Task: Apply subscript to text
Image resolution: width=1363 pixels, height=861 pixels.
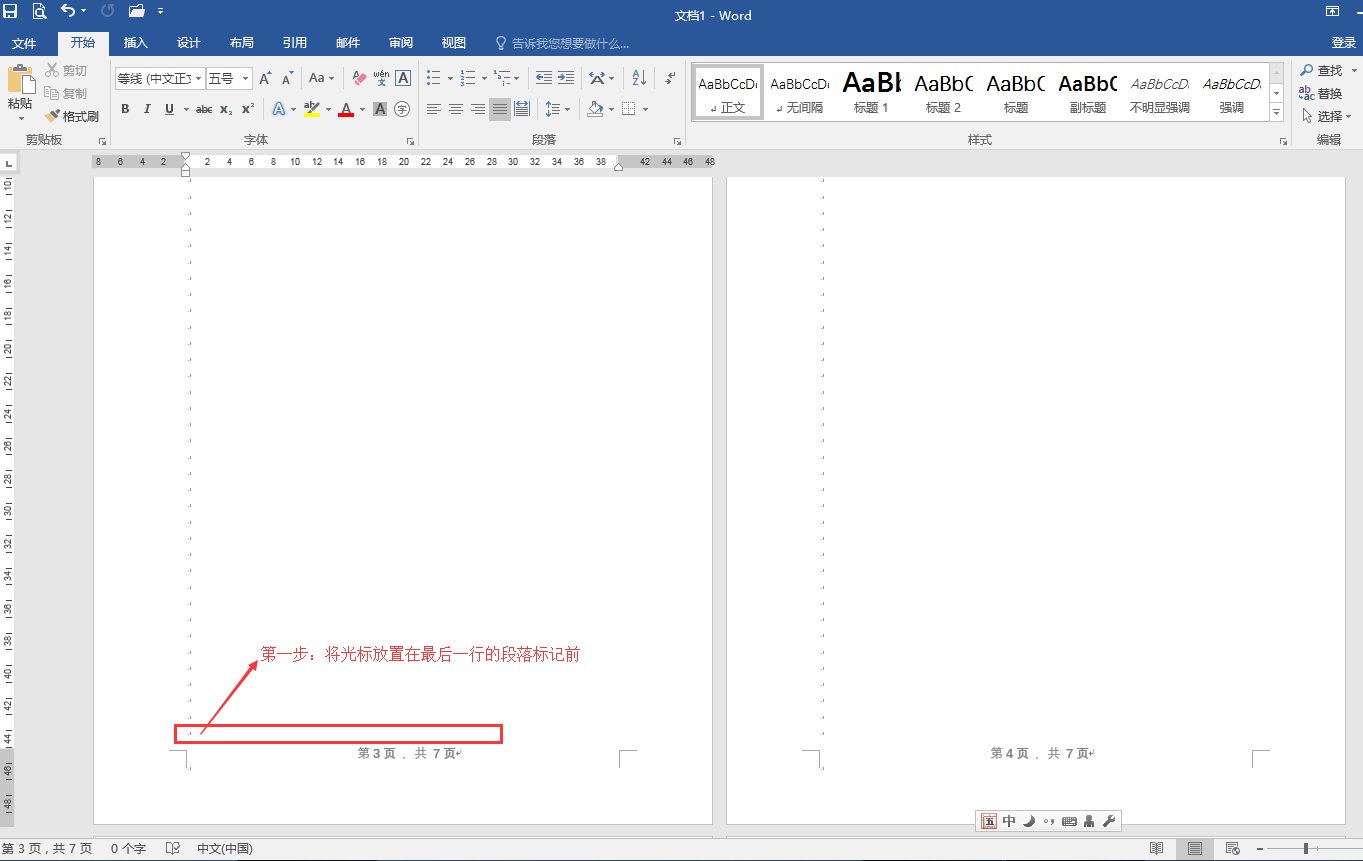Action: point(226,109)
